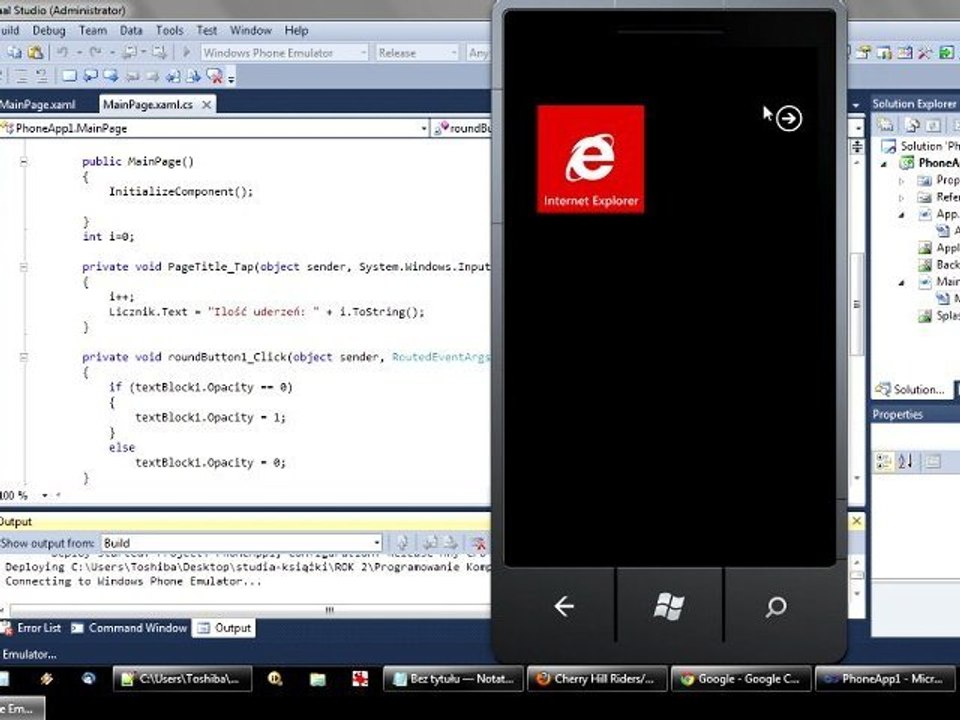Click the Start Debugging play arrow
This screenshot has height=720, width=960.
coord(187,53)
